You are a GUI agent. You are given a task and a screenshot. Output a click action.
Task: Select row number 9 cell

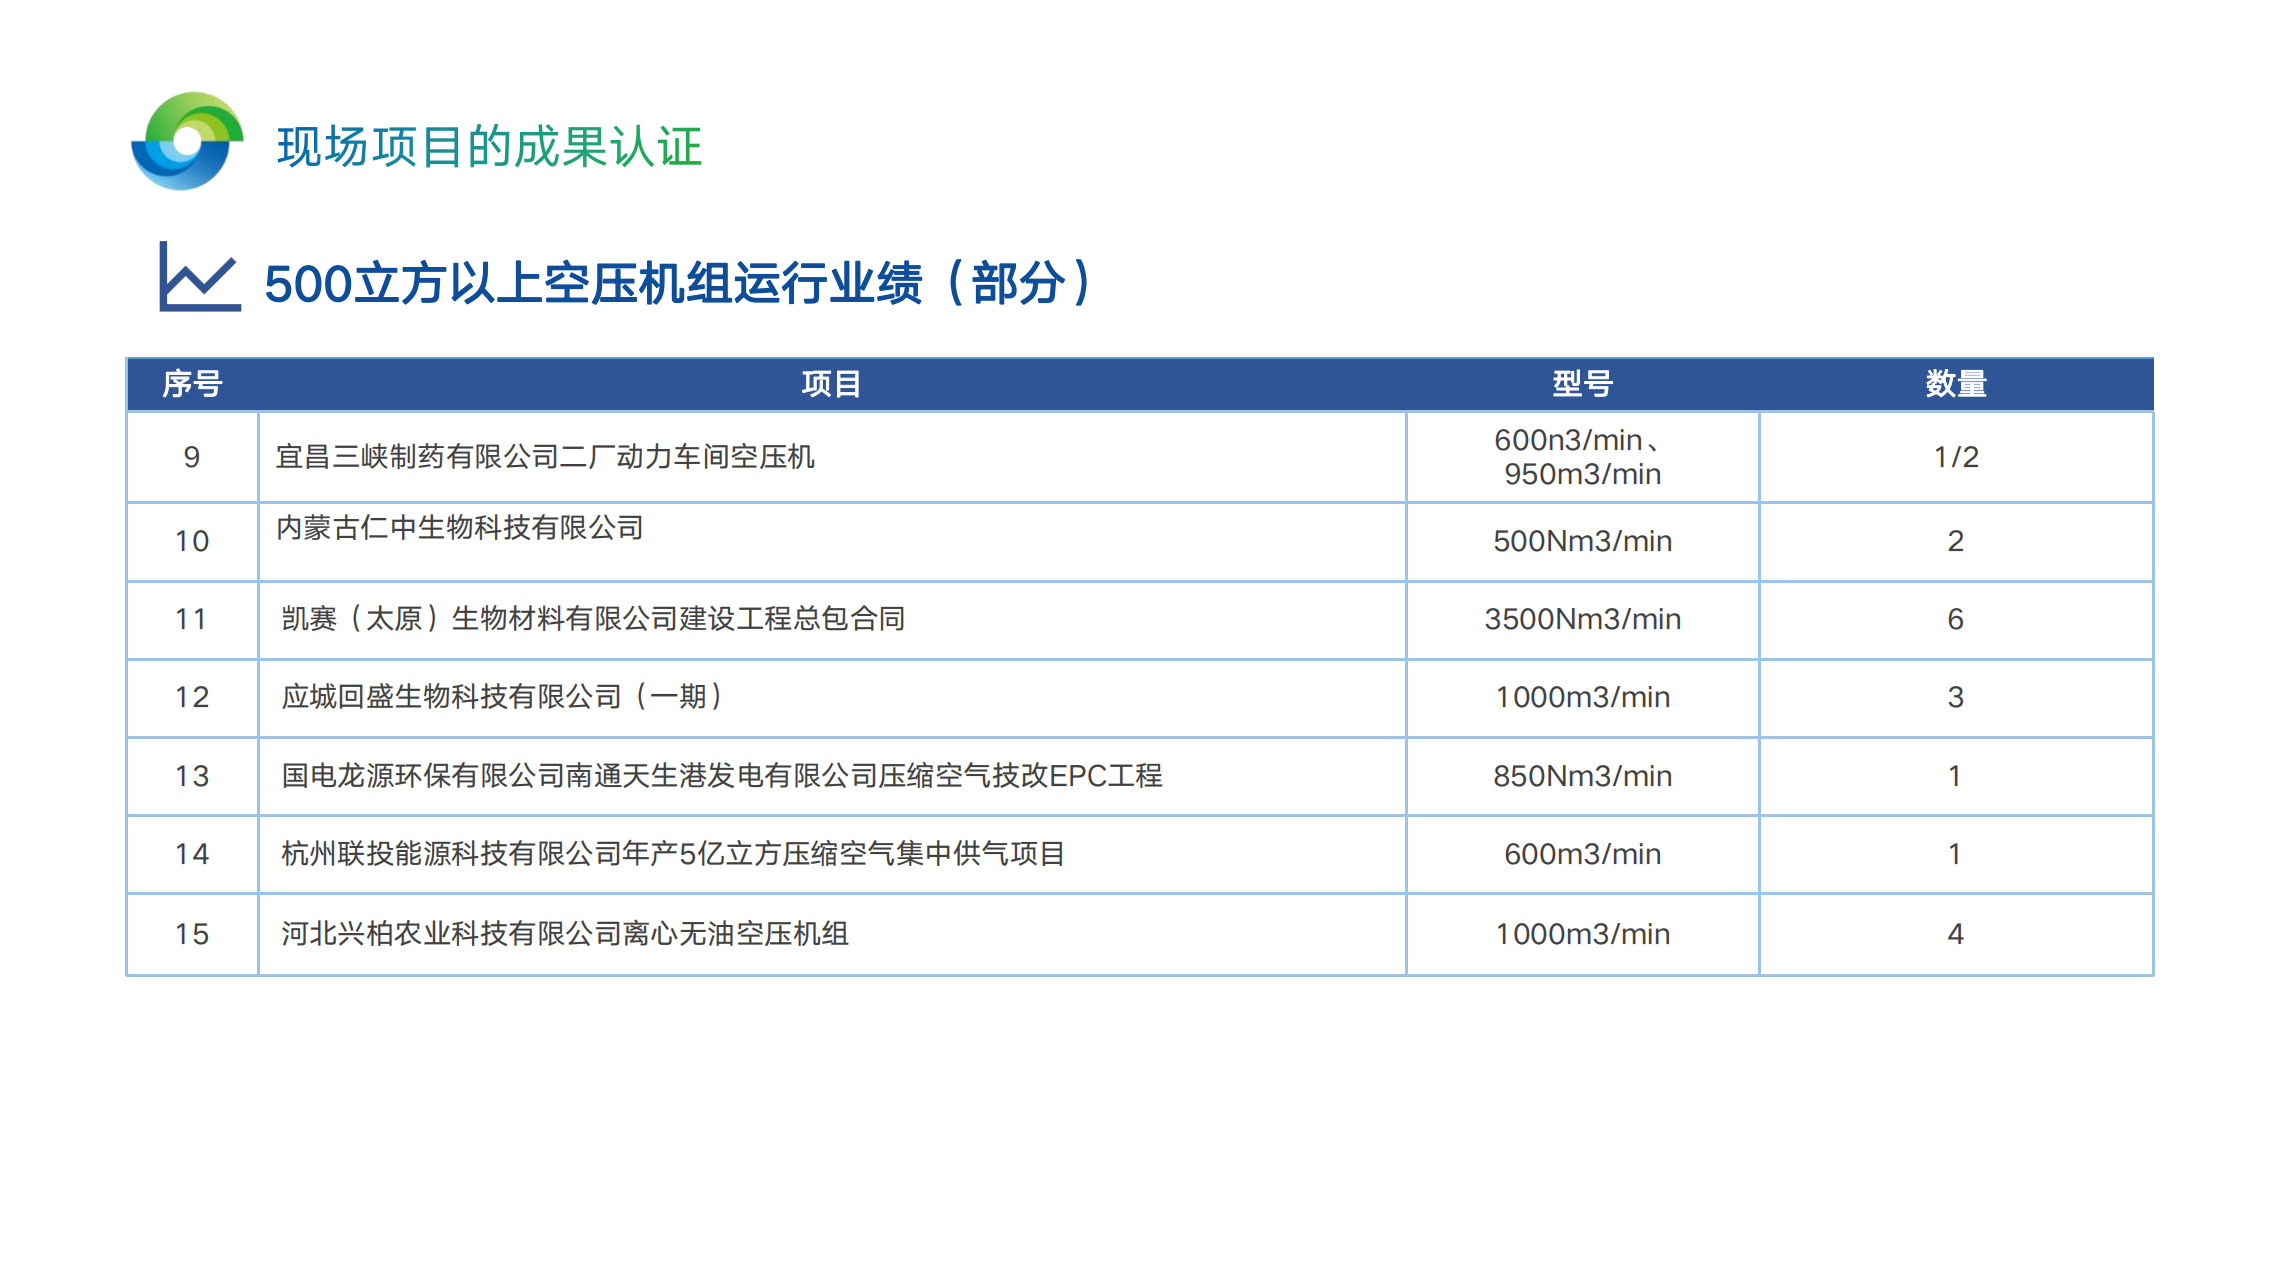(x=192, y=457)
